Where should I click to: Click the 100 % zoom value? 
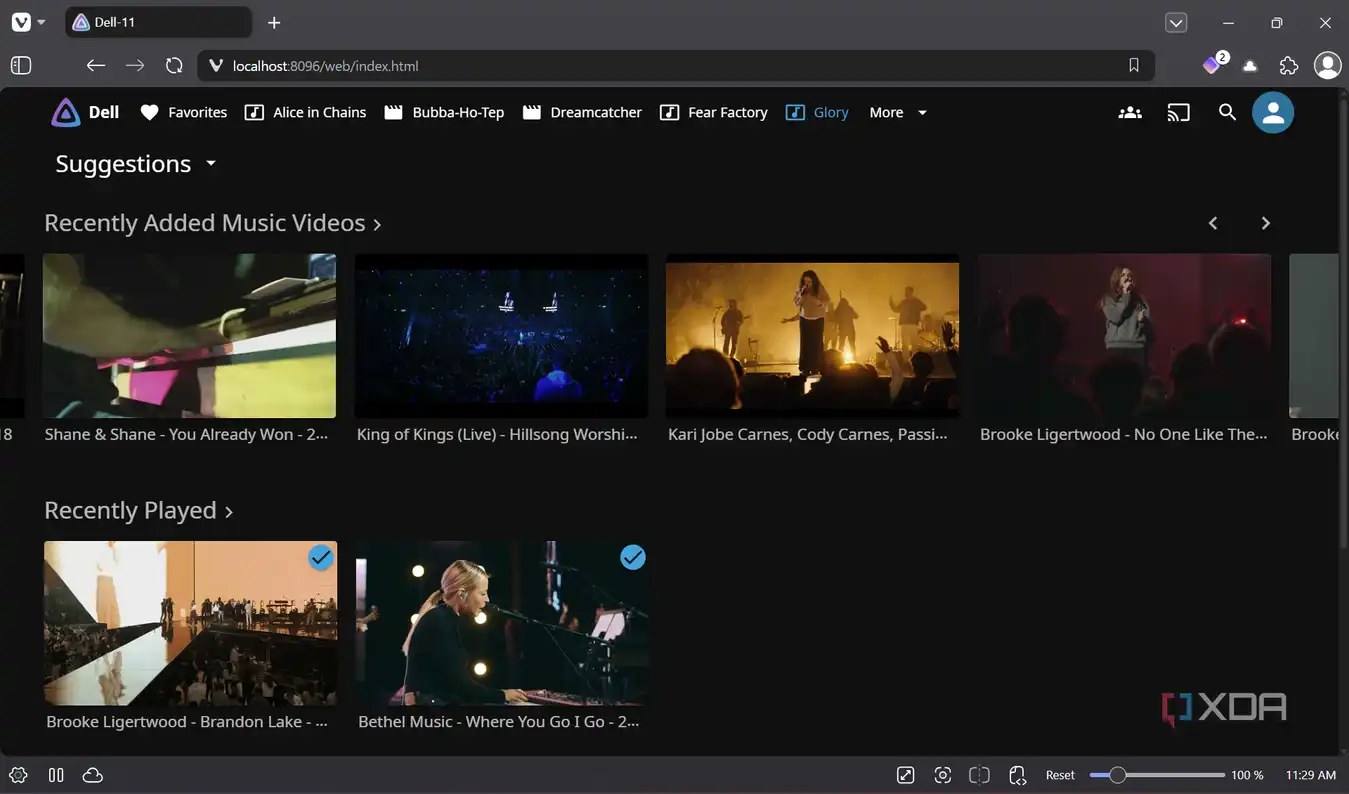click(1247, 775)
